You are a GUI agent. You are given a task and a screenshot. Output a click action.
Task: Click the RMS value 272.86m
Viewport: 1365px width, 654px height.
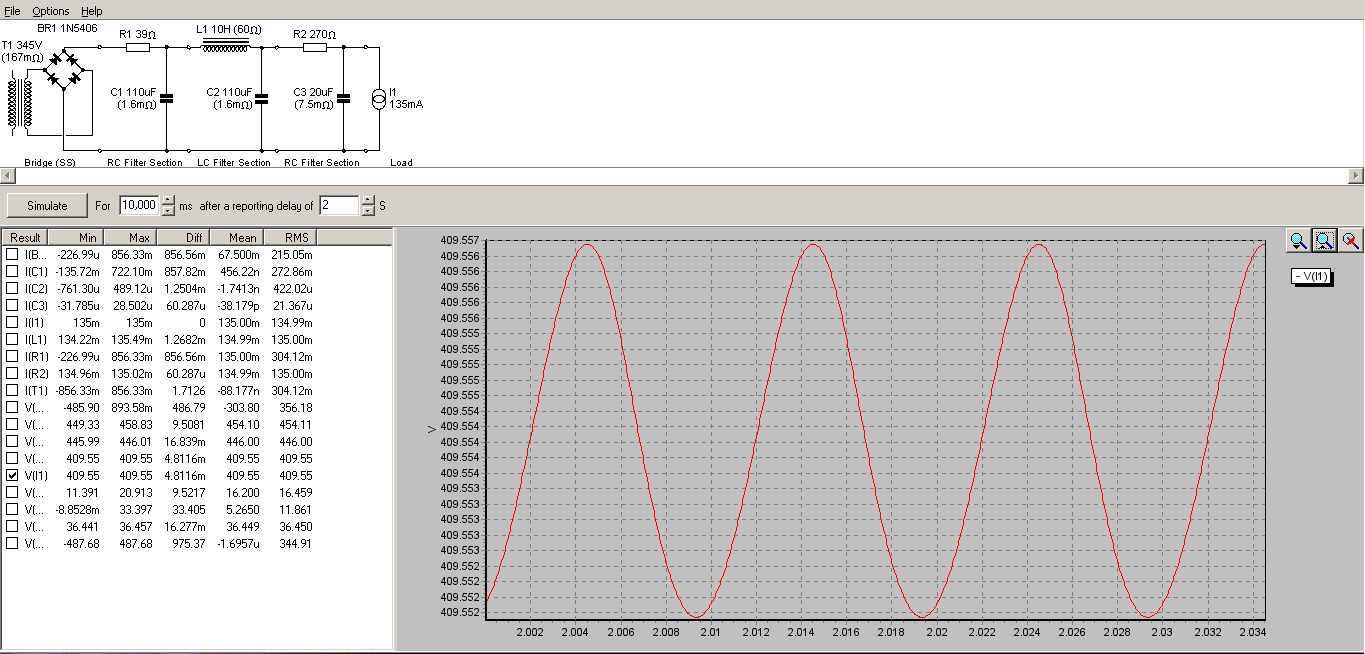point(293,271)
